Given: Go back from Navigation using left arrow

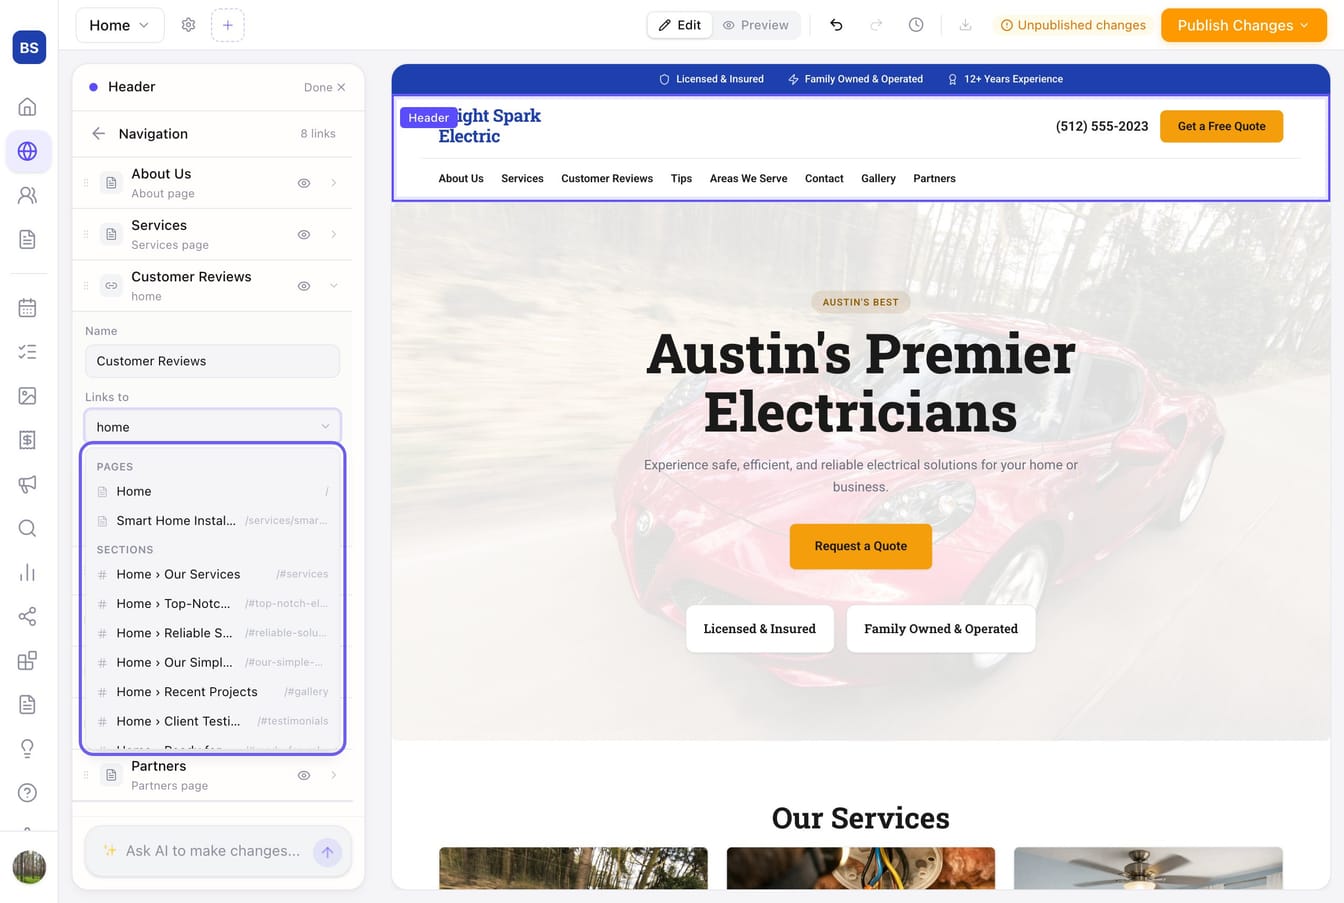Looking at the screenshot, I should 98,133.
